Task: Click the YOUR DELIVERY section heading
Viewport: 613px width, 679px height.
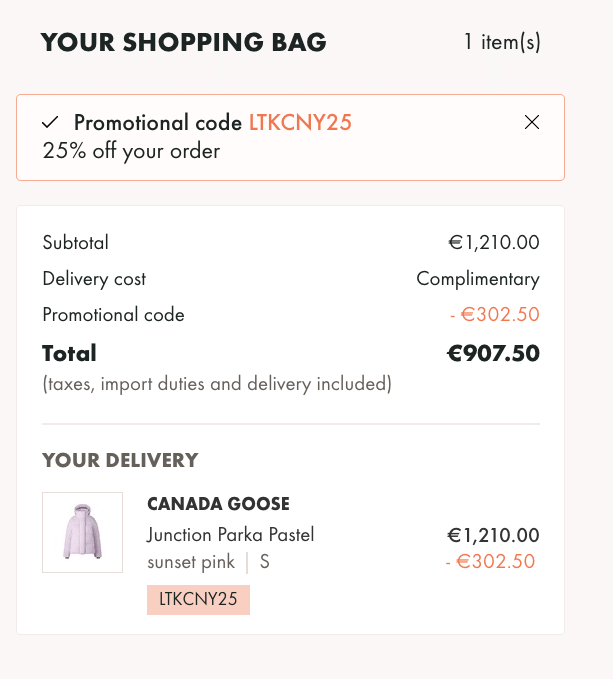Action: pos(120,460)
